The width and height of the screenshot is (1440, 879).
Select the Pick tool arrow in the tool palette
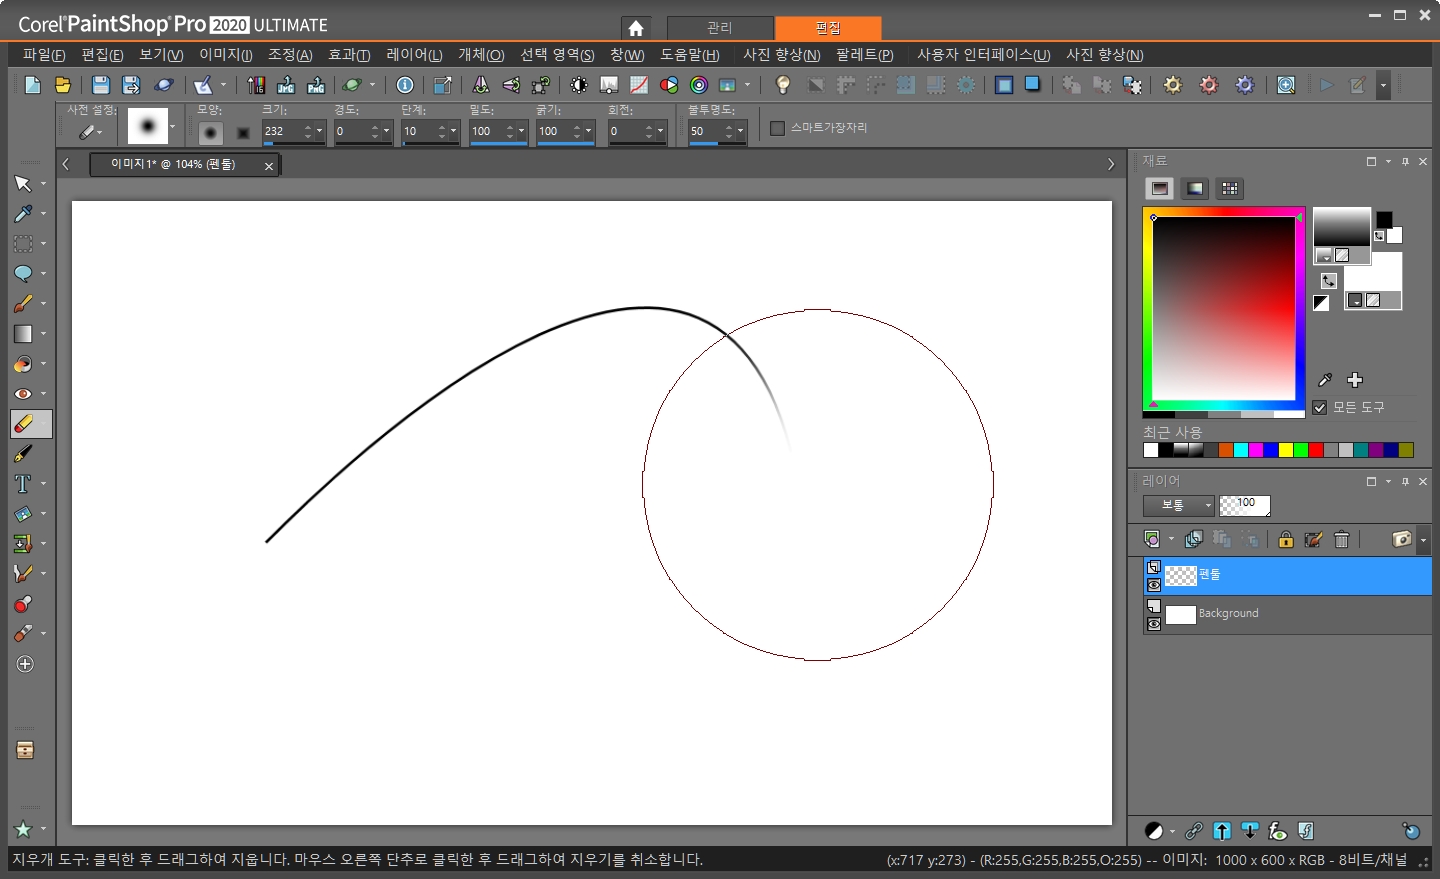(x=23, y=184)
